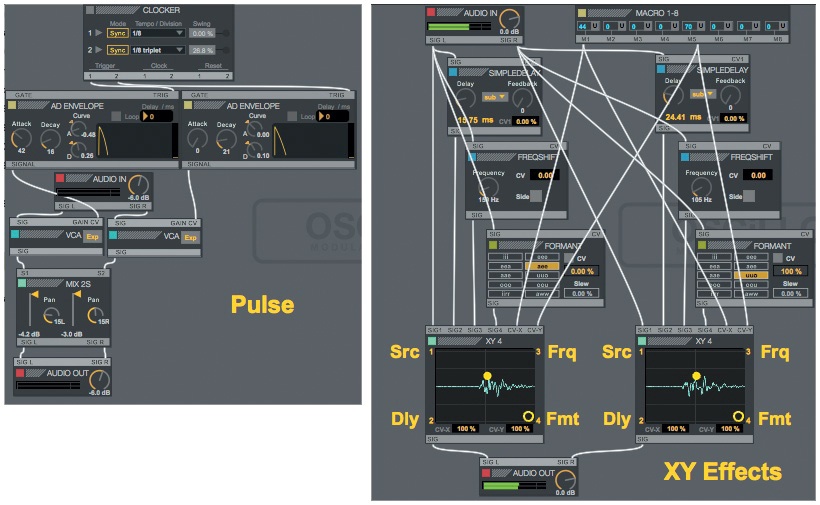Click the FORMANT CV amount field showing 100 %
Image resolution: width=820 pixels, height=505 pixels.
(x=790, y=271)
